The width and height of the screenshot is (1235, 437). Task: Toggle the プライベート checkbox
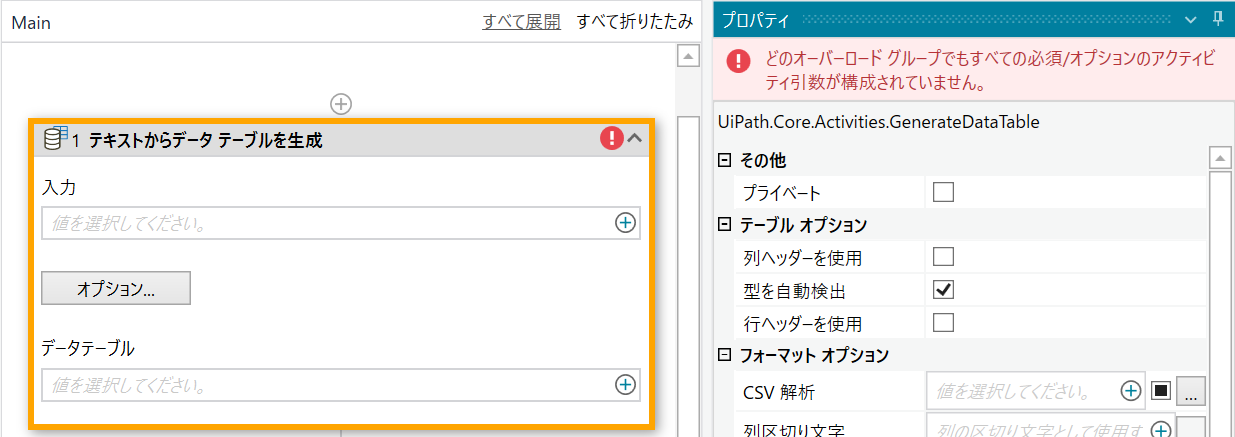tap(943, 192)
